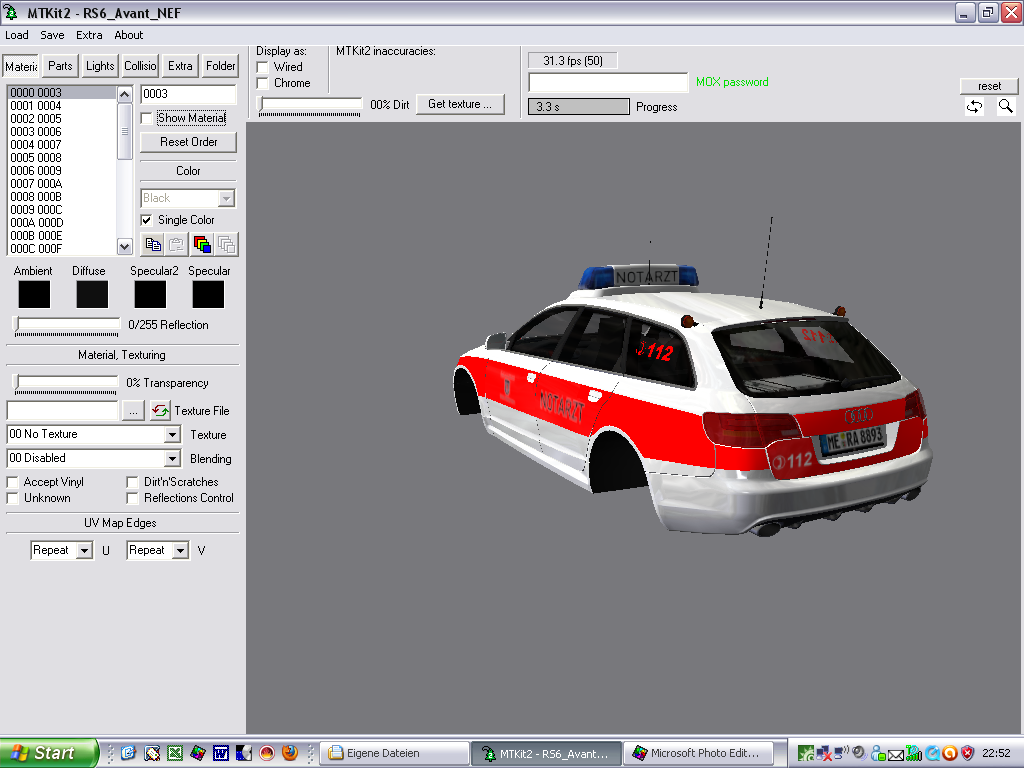
Task: Open the V Repeat dropdown
Action: coord(181,551)
